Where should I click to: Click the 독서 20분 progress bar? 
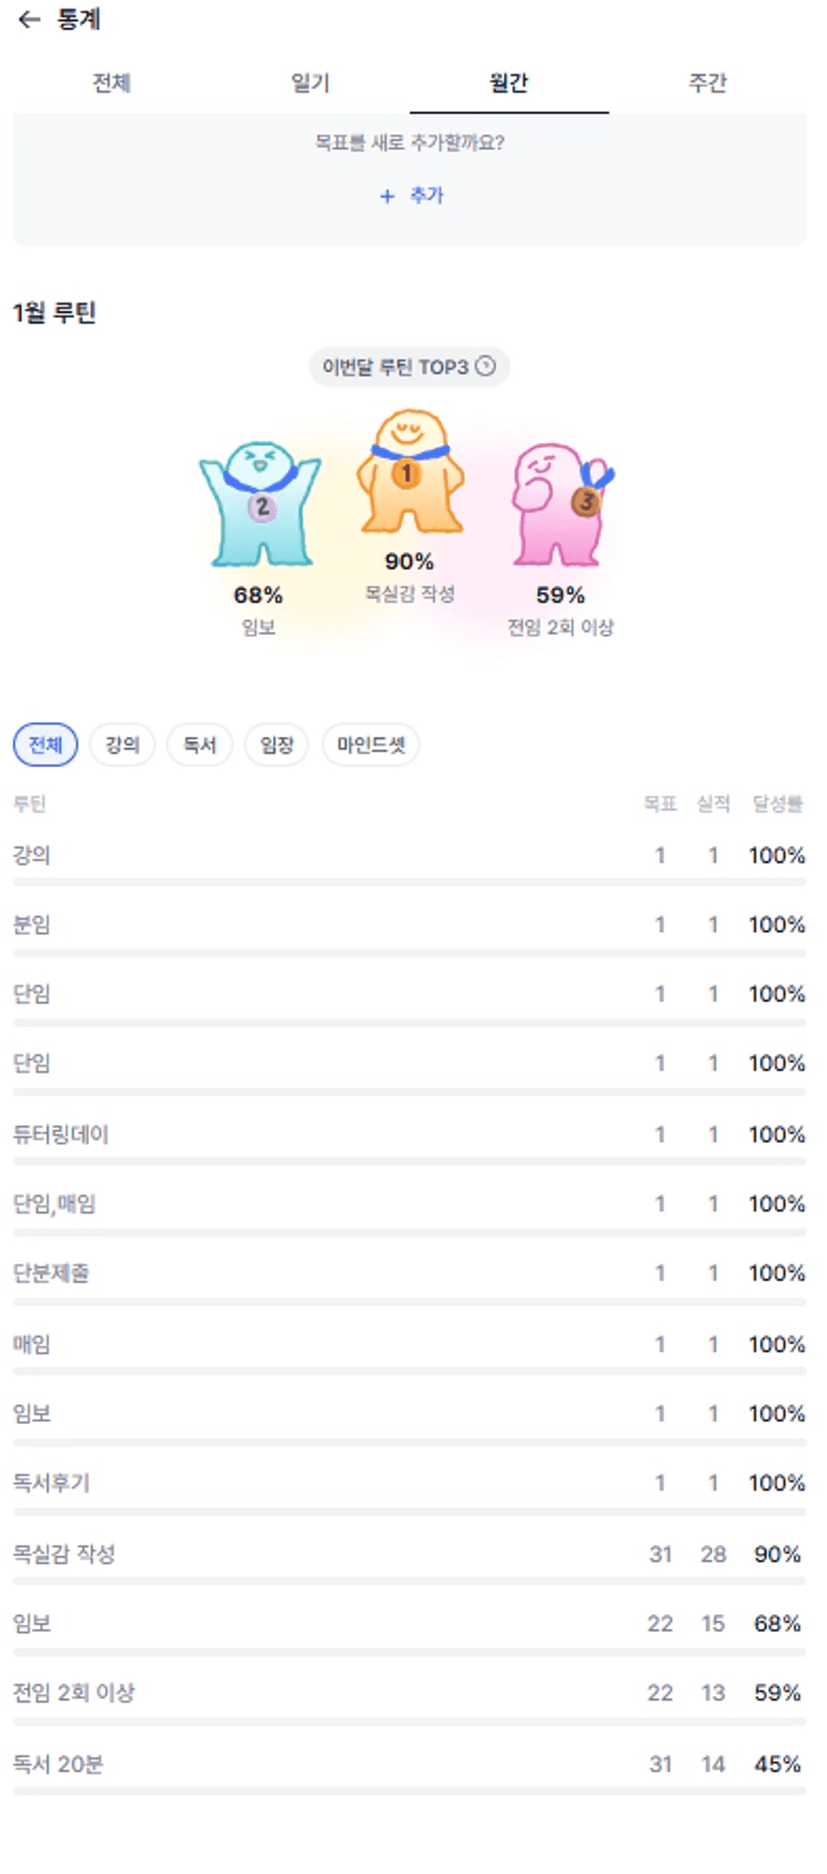pyautogui.click(x=409, y=1791)
